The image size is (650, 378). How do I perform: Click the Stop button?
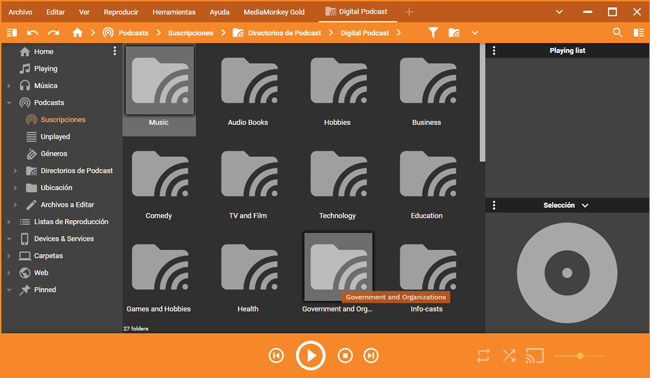pyautogui.click(x=345, y=356)
